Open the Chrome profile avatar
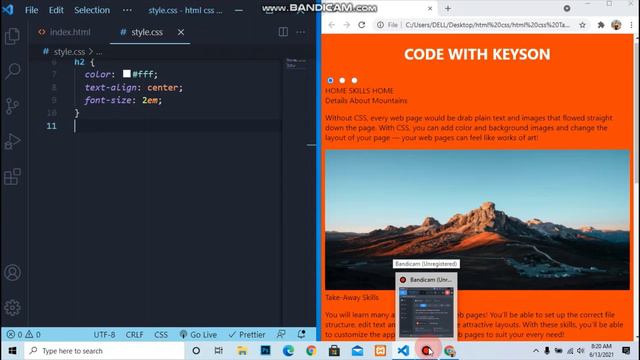Screen dimensions: 640x360 (x=616, y=25)
